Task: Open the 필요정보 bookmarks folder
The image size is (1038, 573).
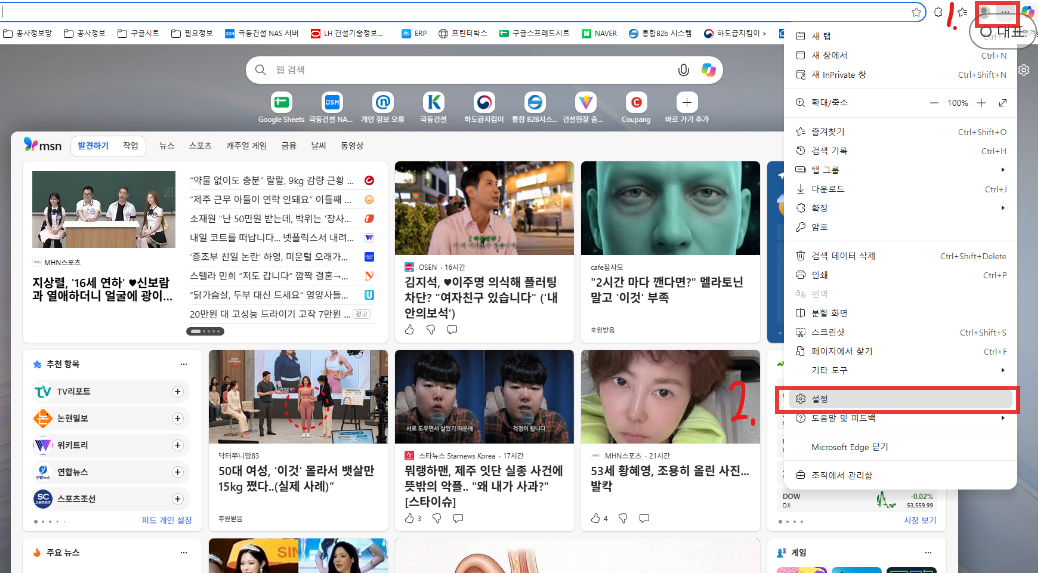Action: coord(192,33)
